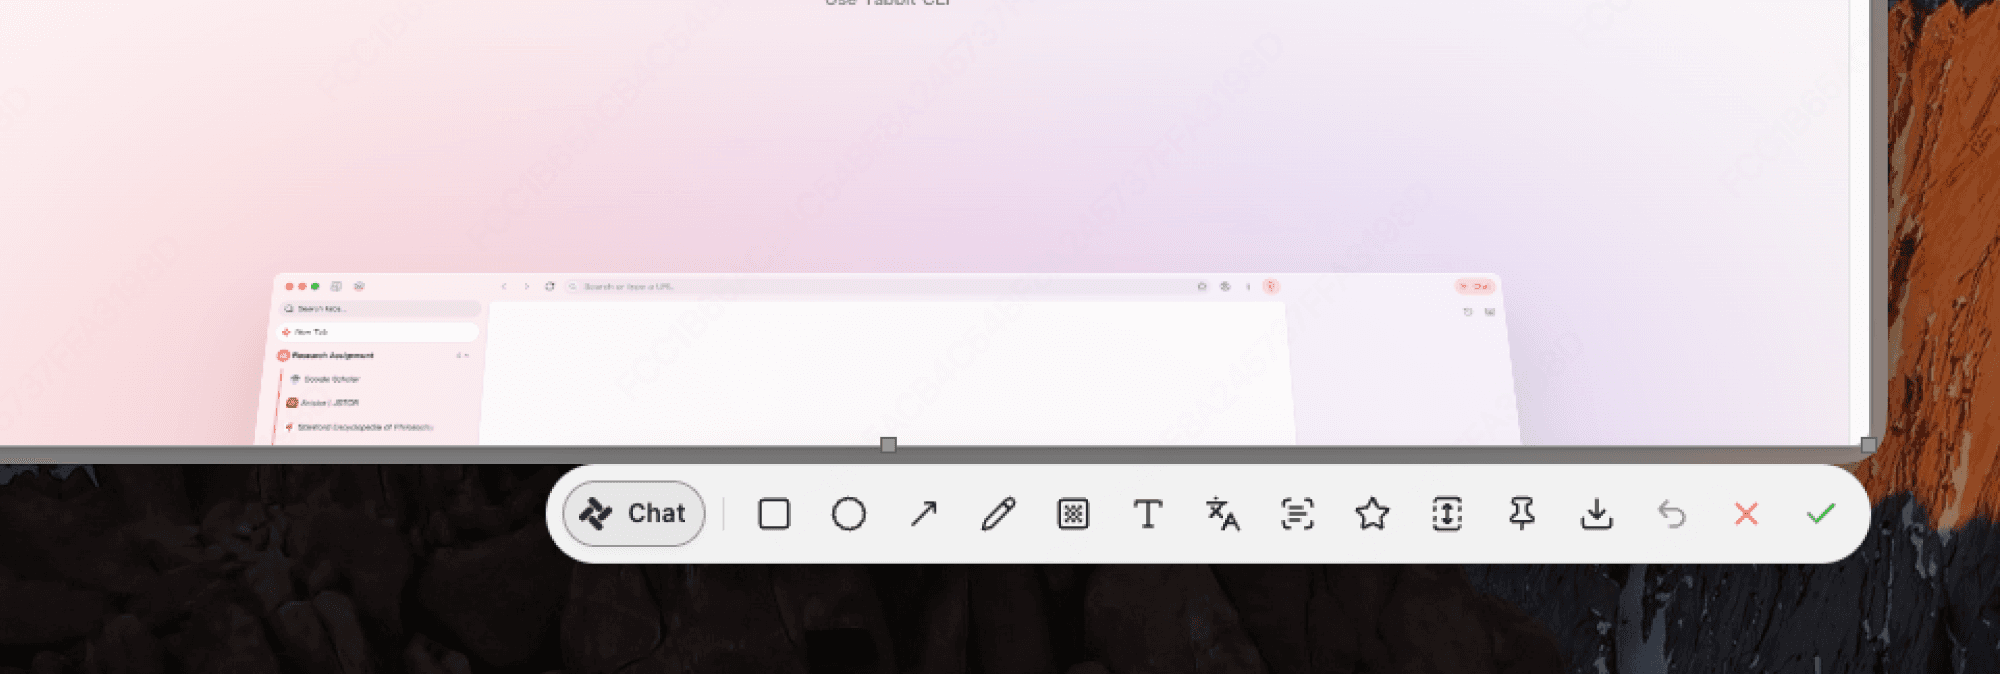Run text recognition (OCR) icon
The height and width of the screenshot is (674, 2000).
1297,514
